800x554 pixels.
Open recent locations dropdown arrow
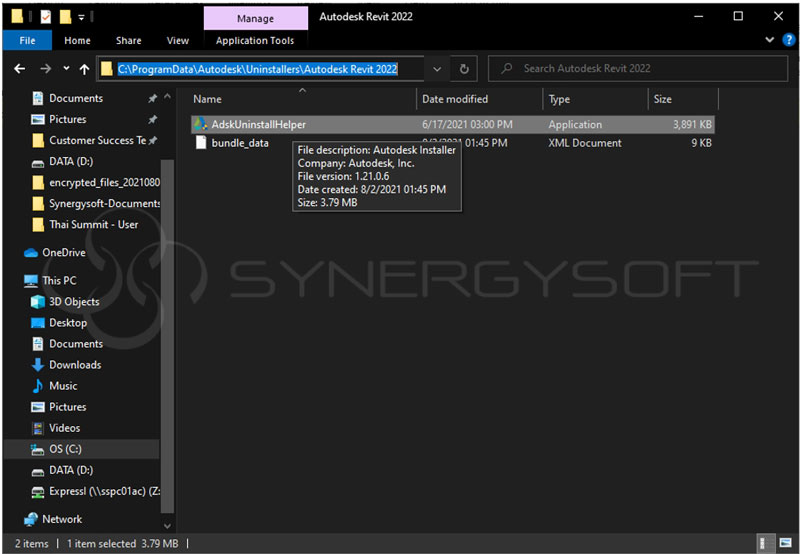coord(66,68)
